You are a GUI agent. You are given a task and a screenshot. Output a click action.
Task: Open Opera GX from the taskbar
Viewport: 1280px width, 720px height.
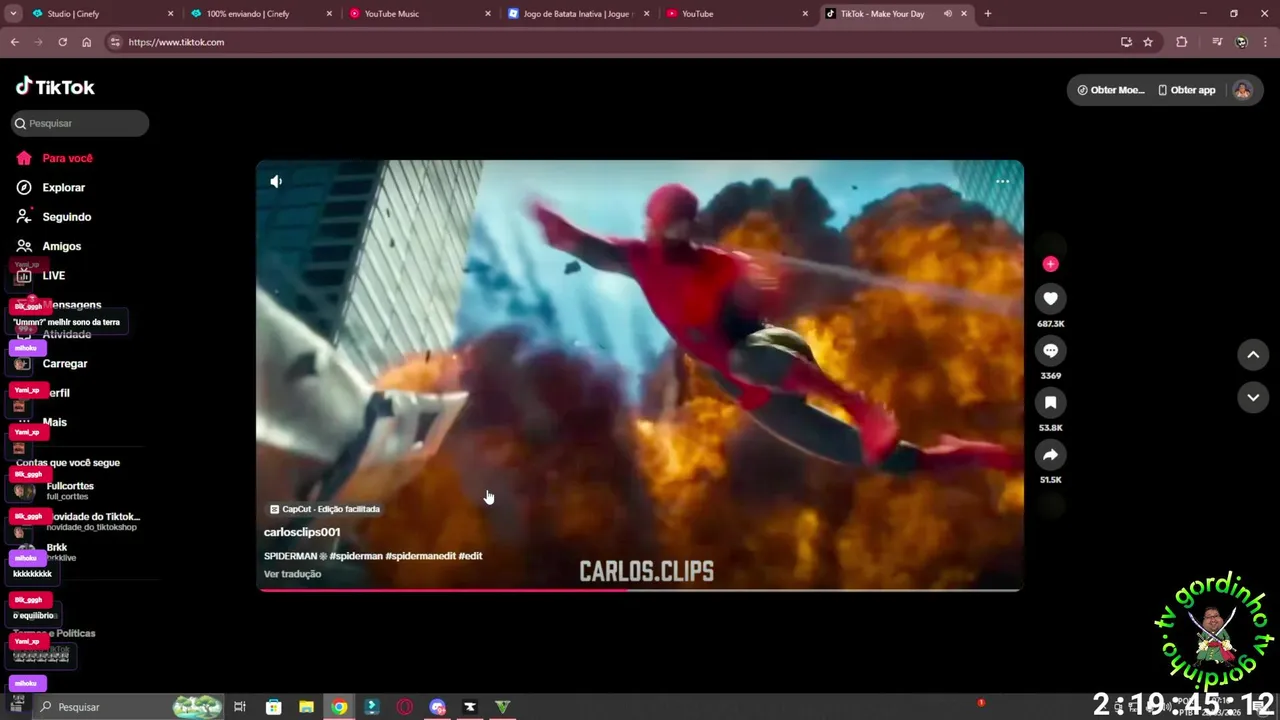click(x=404, y=707)
